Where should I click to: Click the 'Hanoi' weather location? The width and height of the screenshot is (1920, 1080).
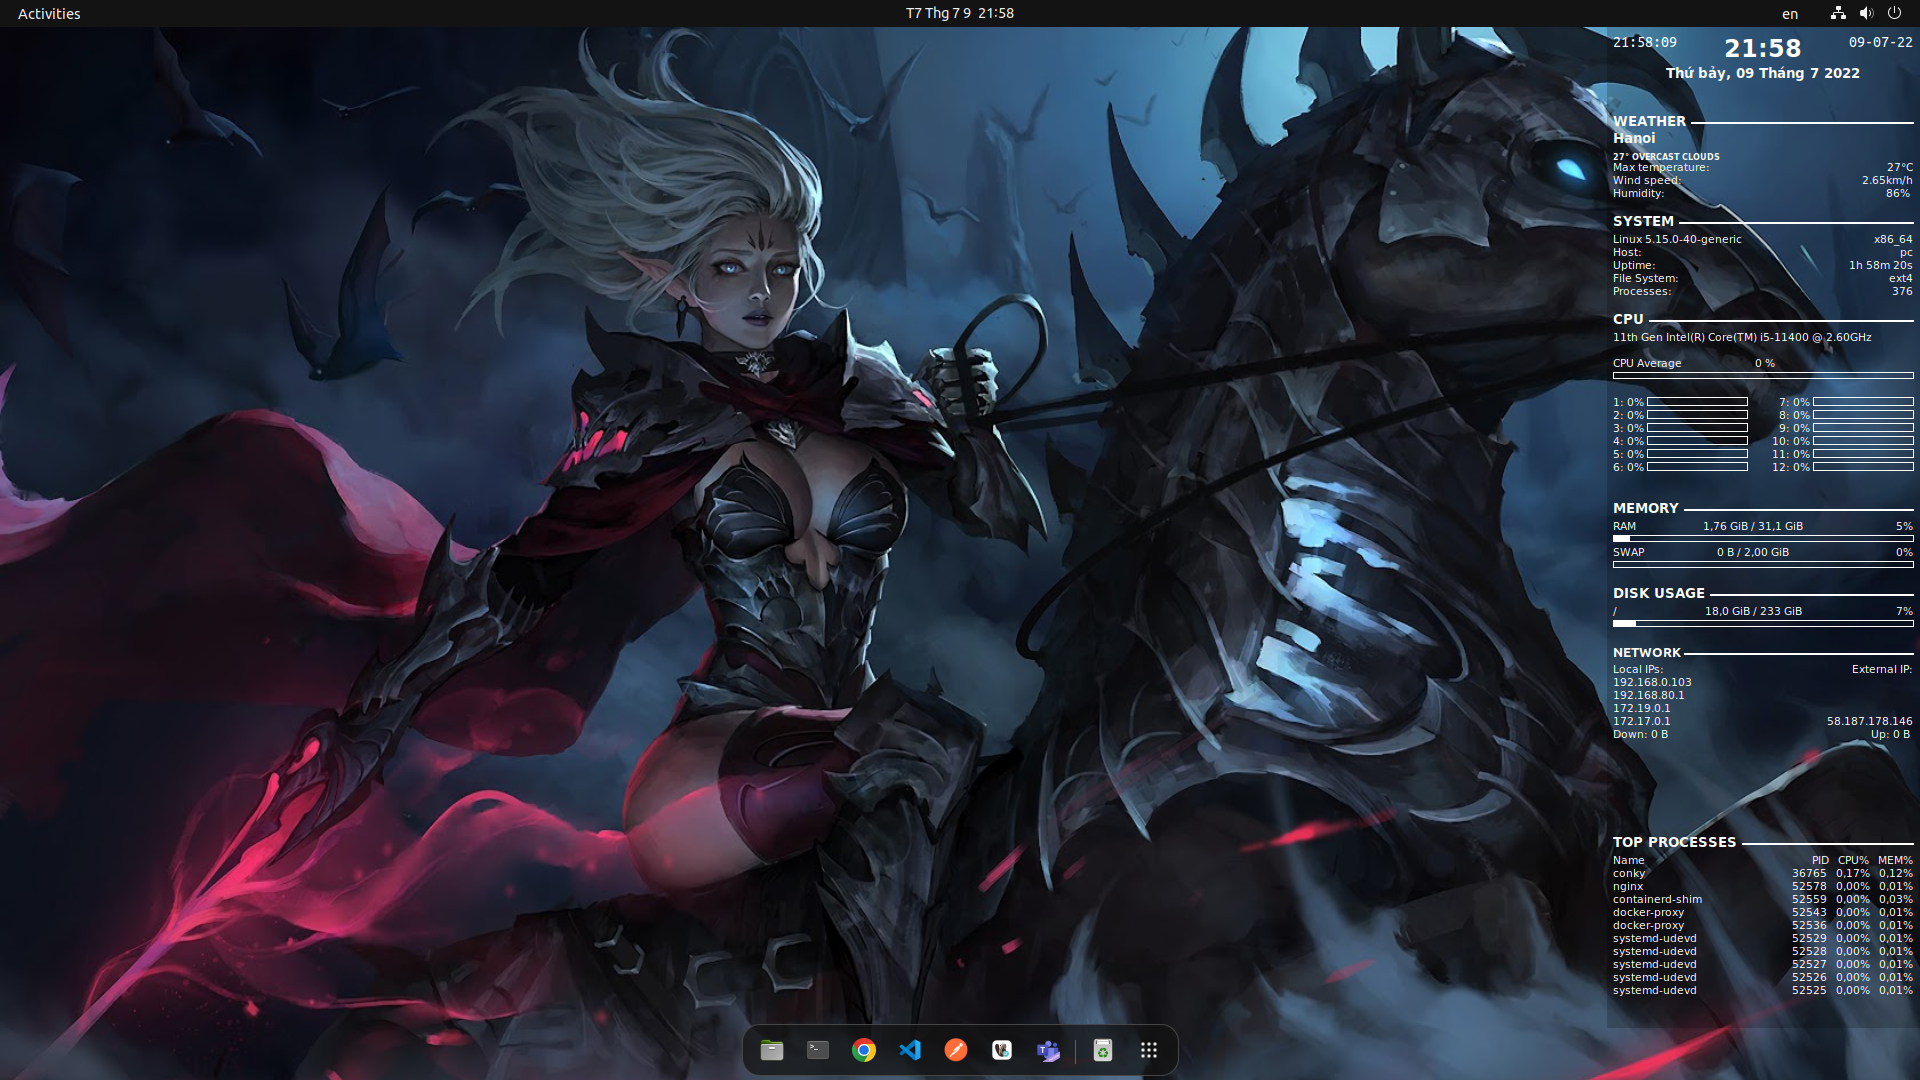[1634, 138]
